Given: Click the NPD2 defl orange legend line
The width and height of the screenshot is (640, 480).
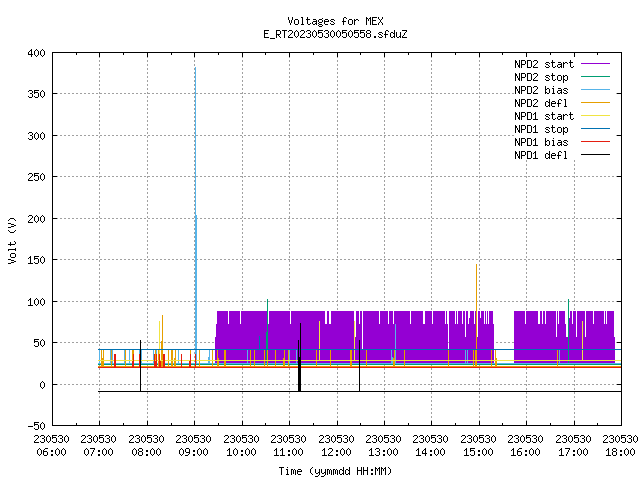Looking at the screenshot, I should tap(595, 103).
